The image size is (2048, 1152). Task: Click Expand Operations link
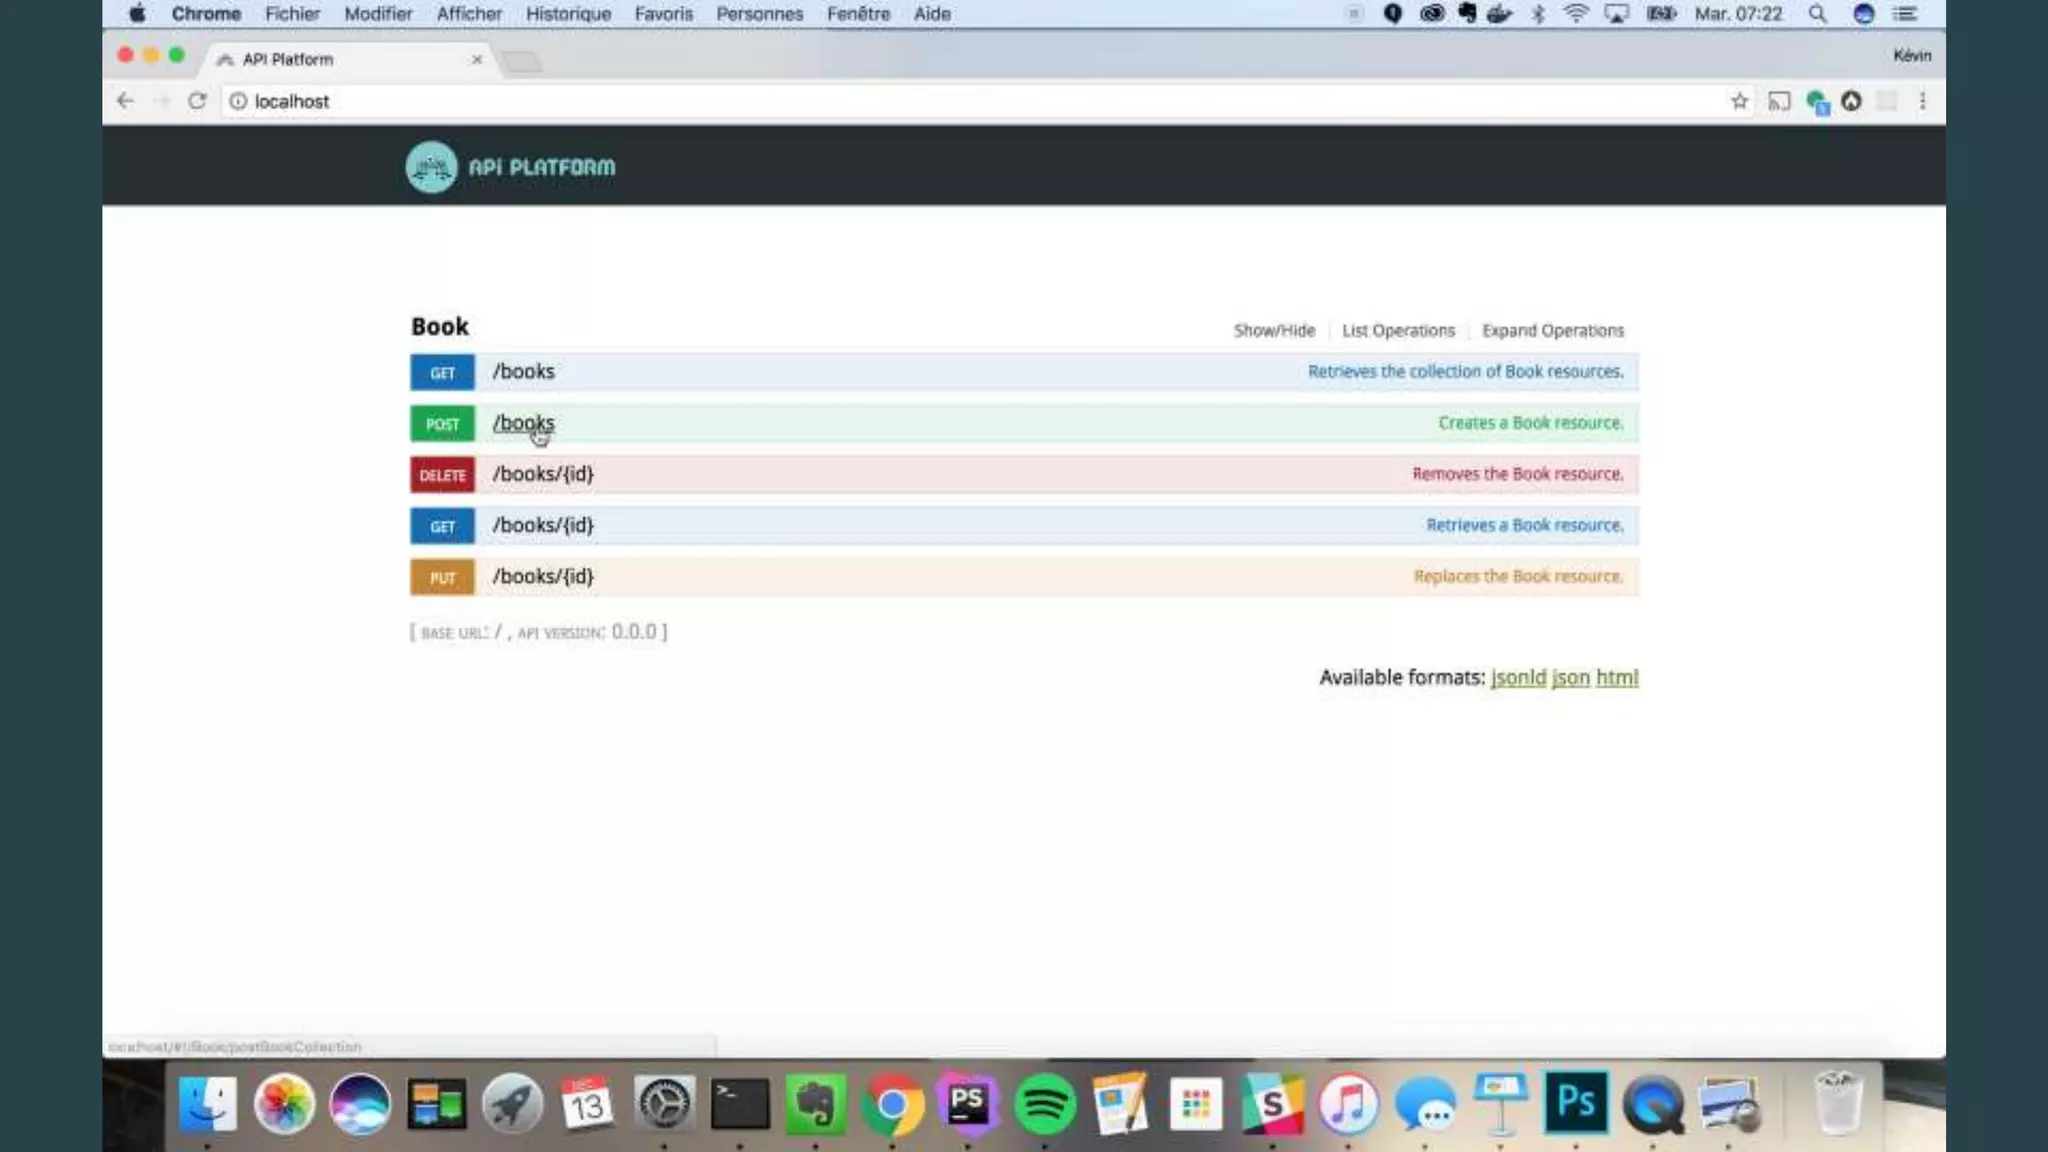(1552, 331)
